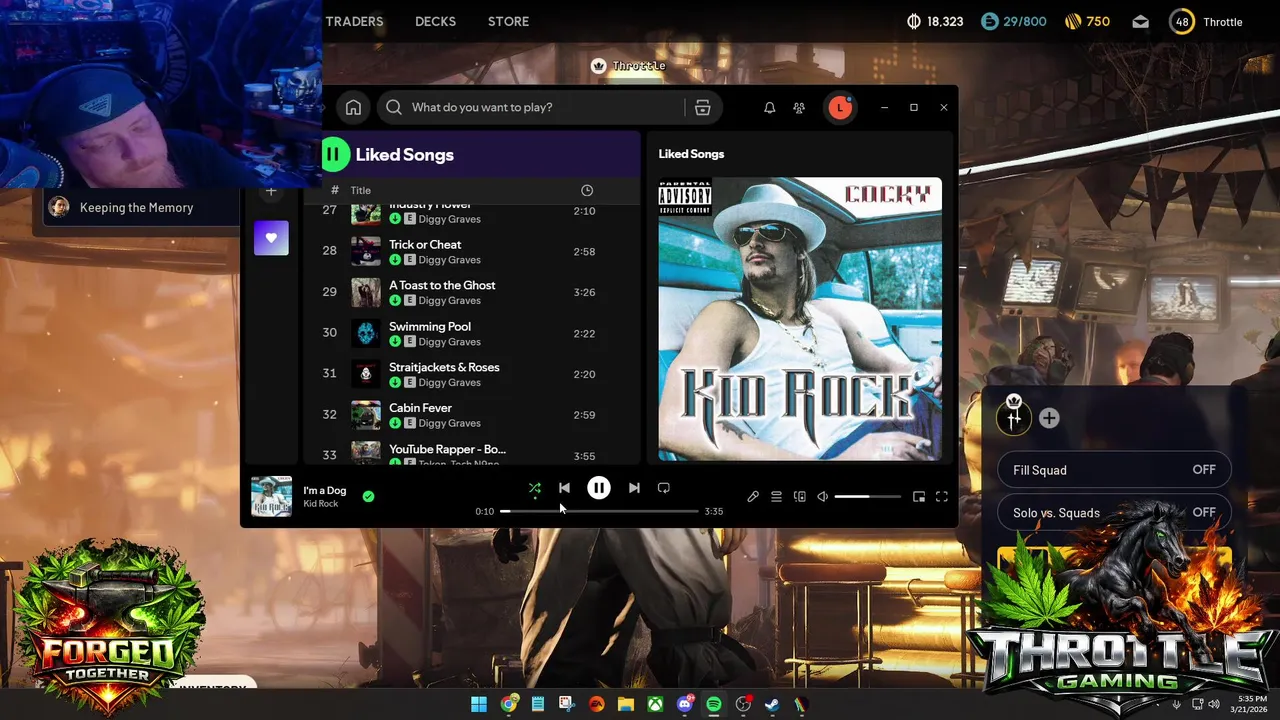This screenshot has width=1280, height=720.
Task: Check the 18,323 currency balance
Action: (x=934, y=22)
